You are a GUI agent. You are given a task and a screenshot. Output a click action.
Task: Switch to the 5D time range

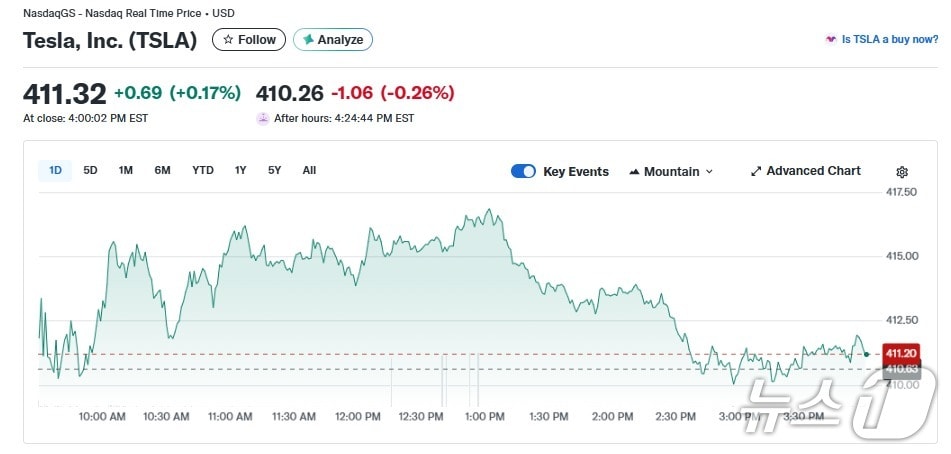tap(90, 170)
